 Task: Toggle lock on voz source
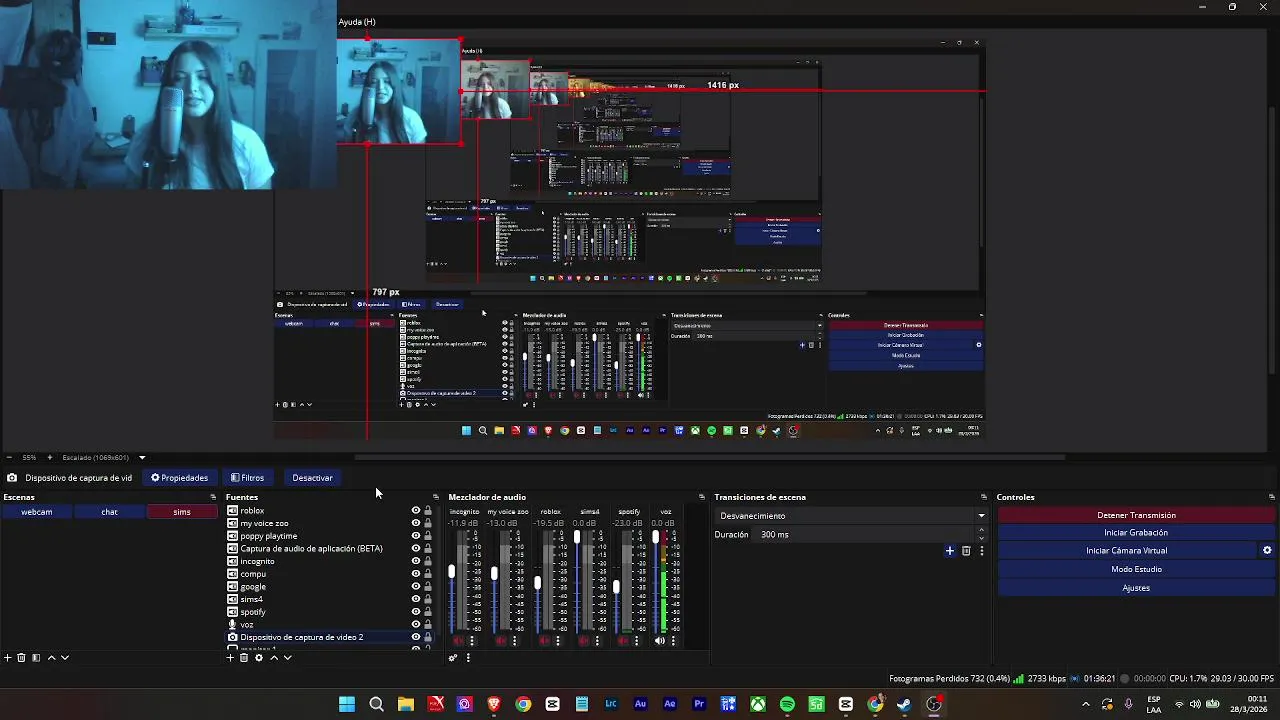click(428, 624)
